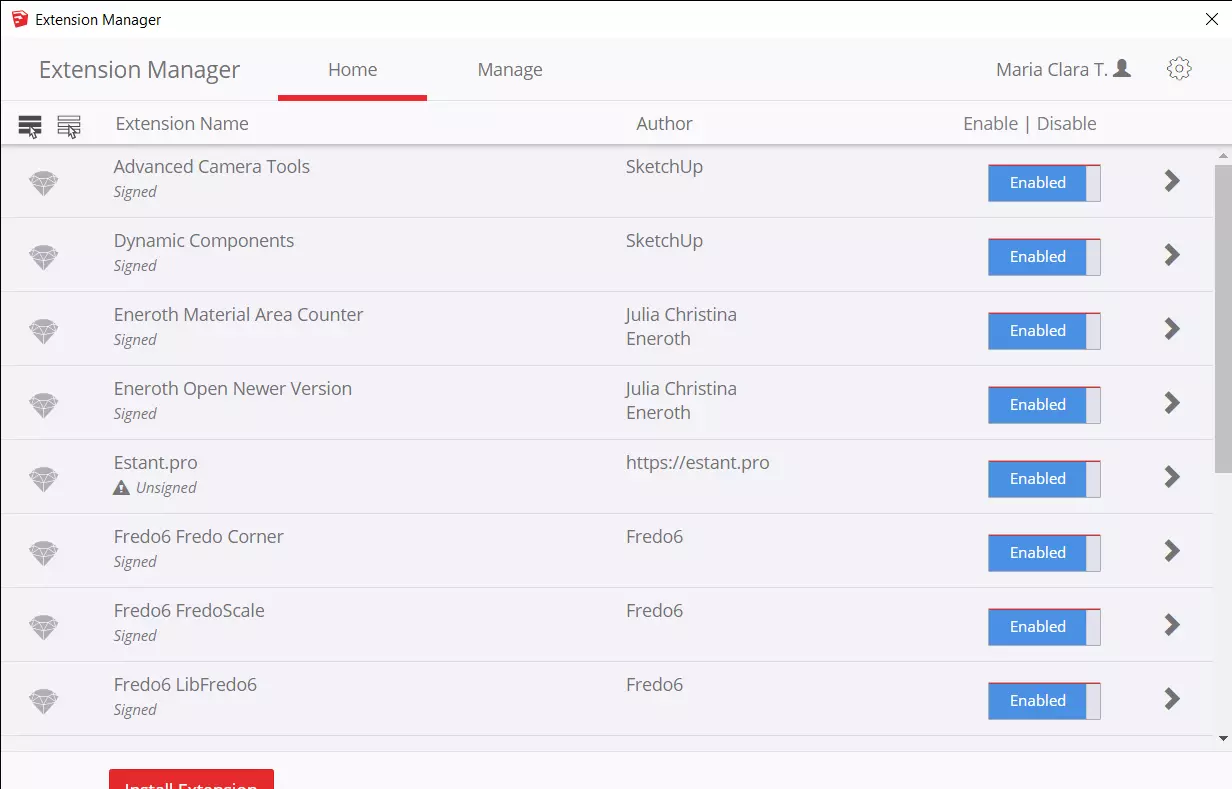Switch to the Home tab
The height and width of the screenshot is (789, 1232).
[x=352, y=70]
